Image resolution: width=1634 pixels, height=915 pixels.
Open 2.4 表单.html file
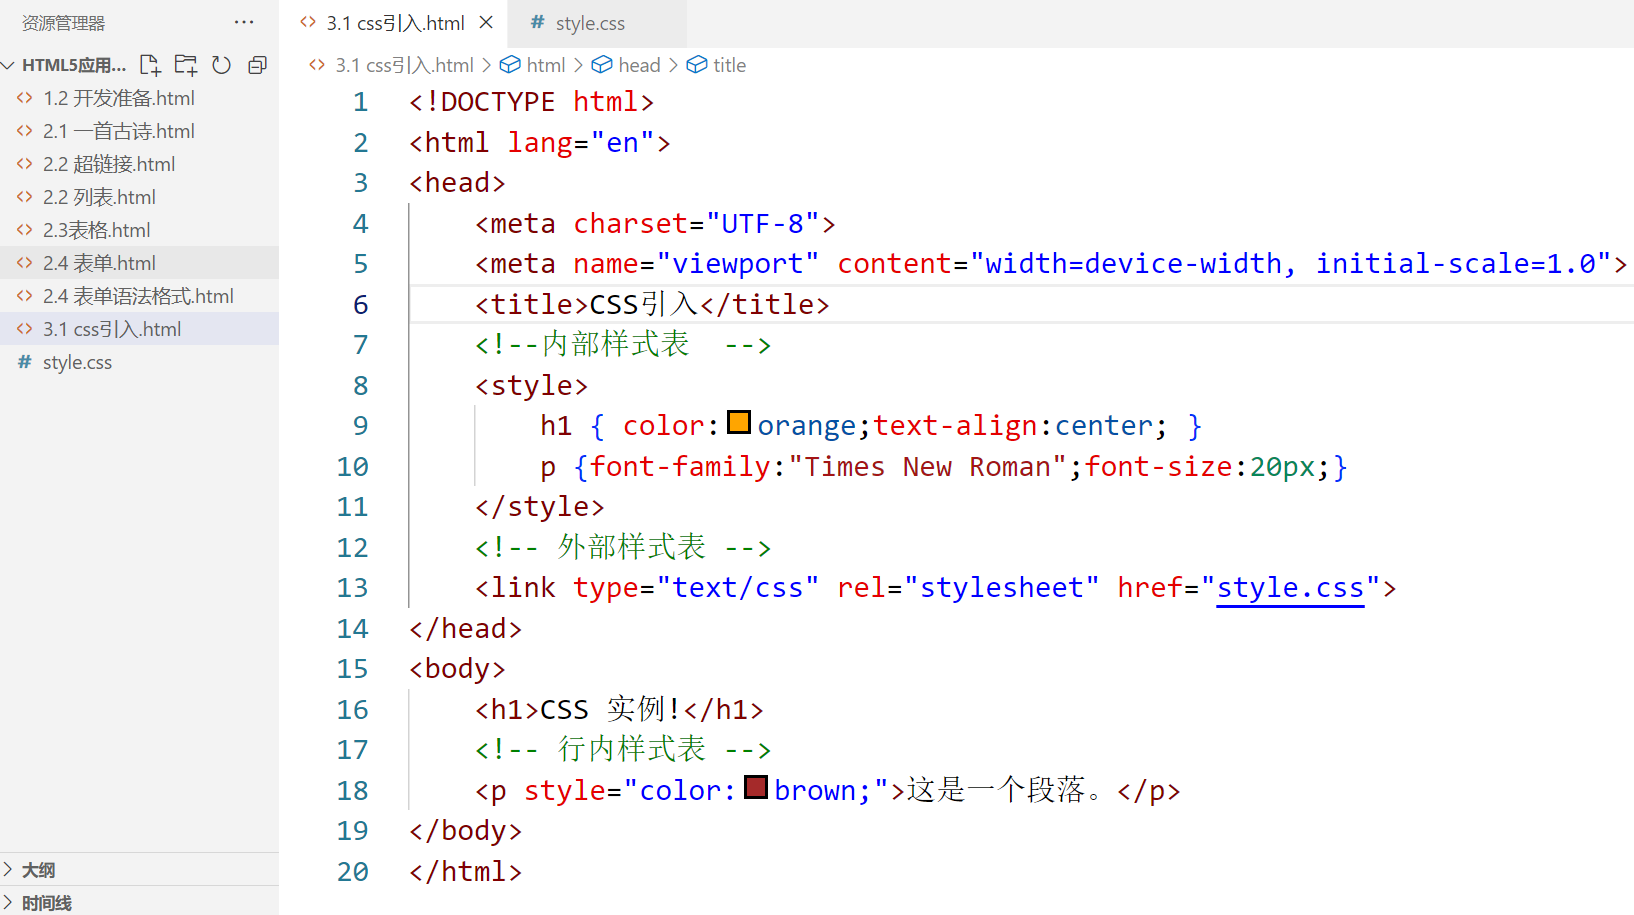(99, 263)
